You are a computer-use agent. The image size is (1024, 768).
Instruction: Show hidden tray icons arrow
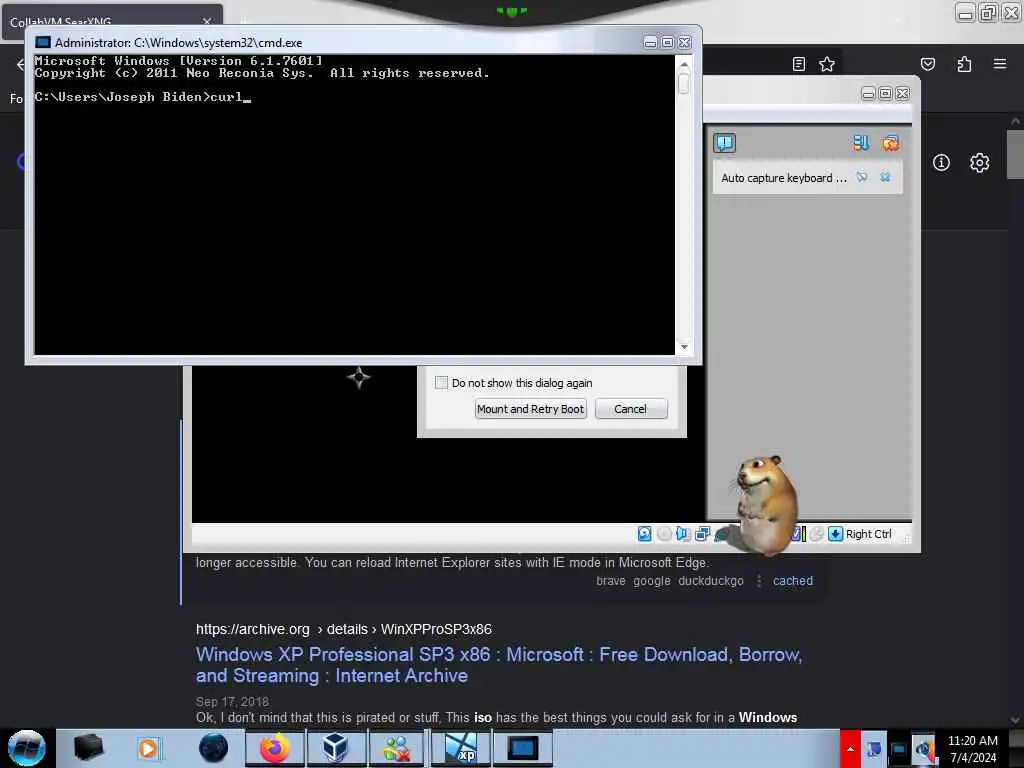[x=850, y=748]
